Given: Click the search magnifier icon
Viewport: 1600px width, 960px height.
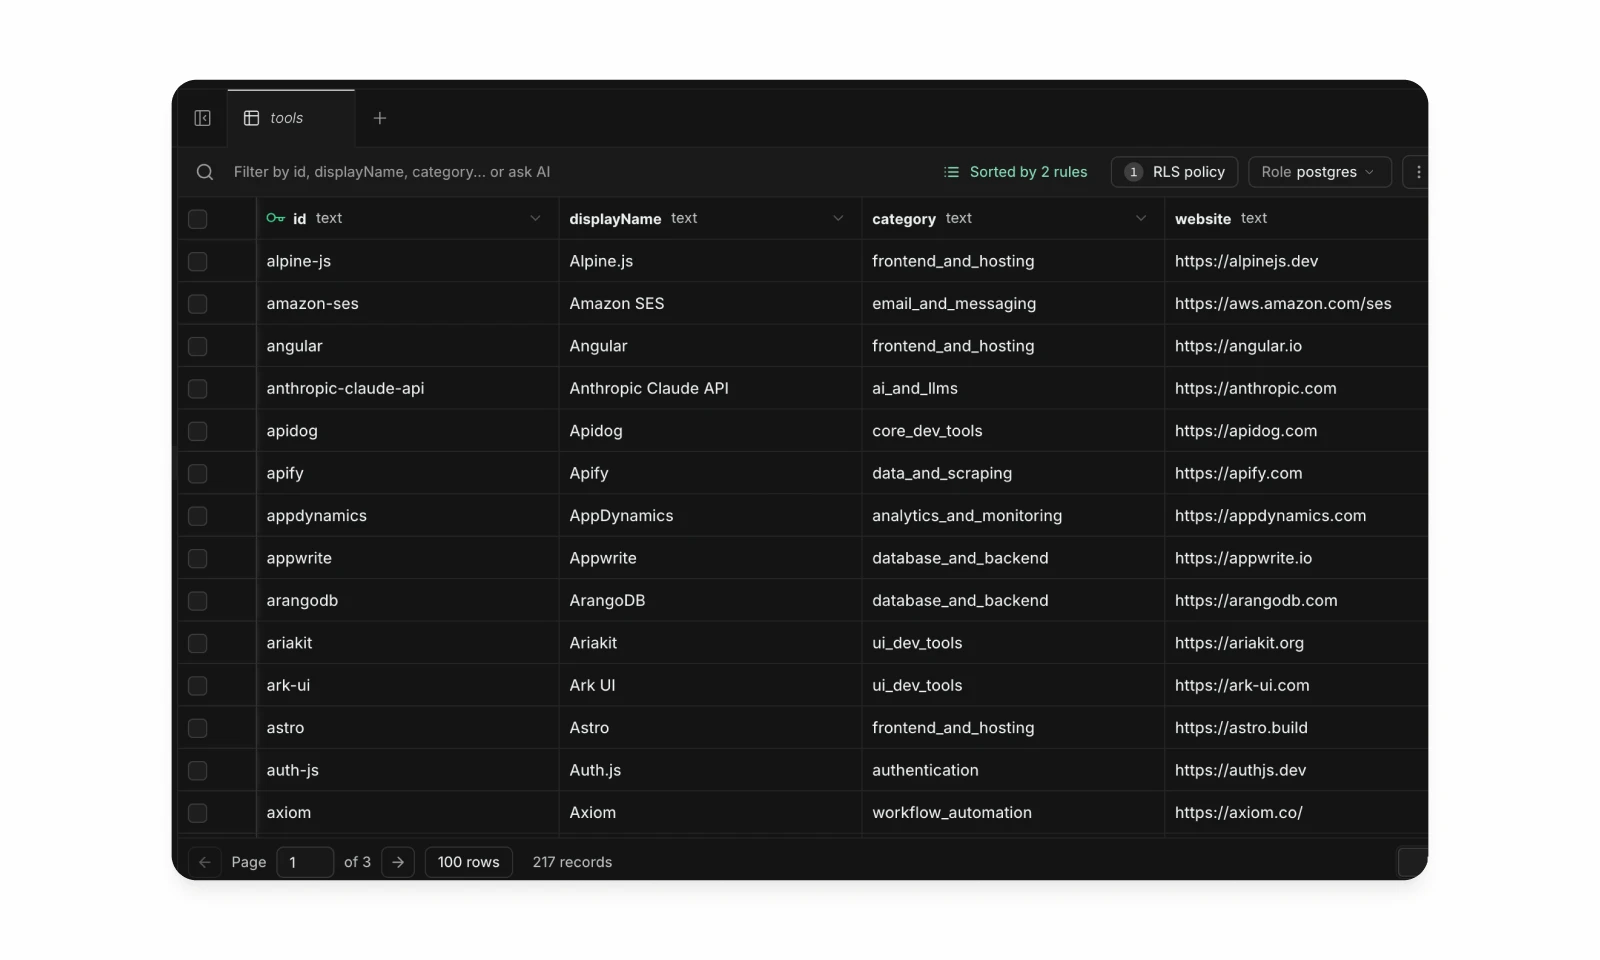Looking at the screenshot, I should 205,172.
